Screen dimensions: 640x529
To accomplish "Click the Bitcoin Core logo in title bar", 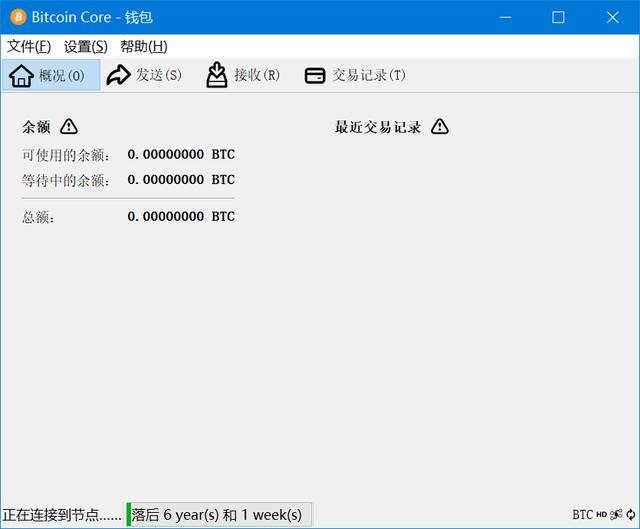I will 18,17.
